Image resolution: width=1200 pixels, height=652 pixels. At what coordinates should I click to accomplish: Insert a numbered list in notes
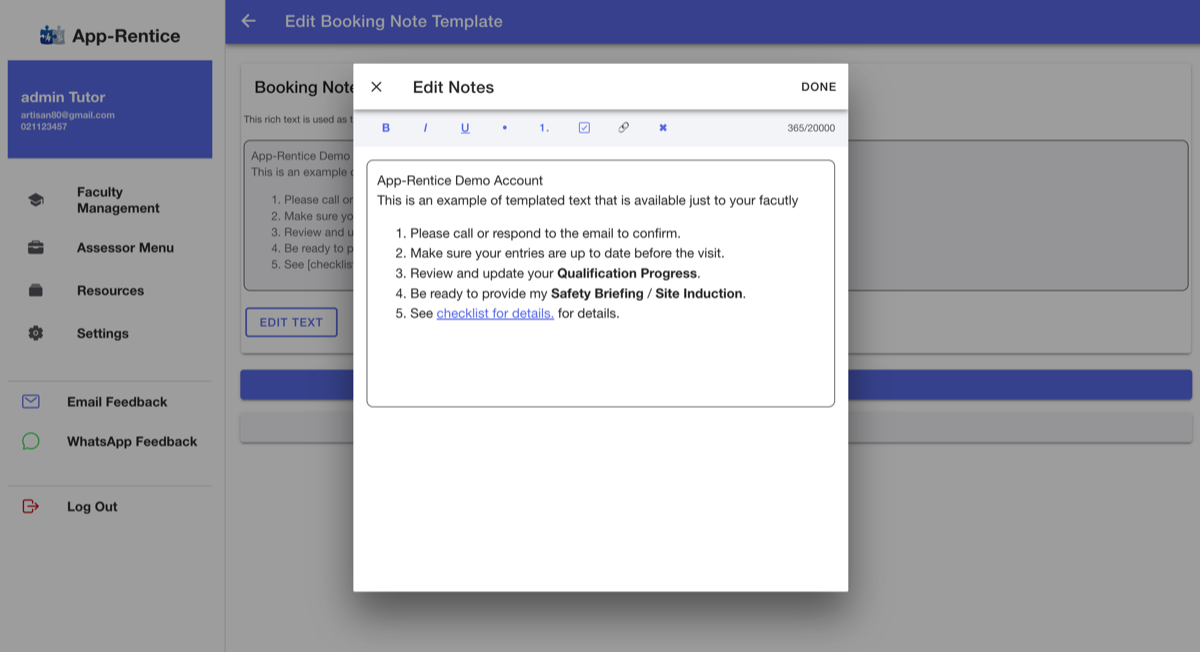(x=544, y=128)
